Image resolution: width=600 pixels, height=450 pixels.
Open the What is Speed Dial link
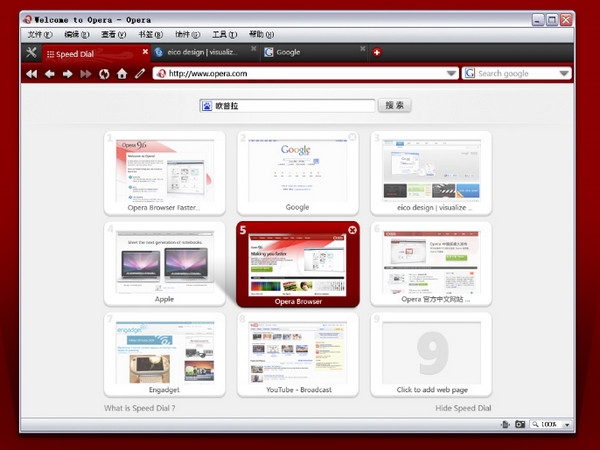pos(140,408)
